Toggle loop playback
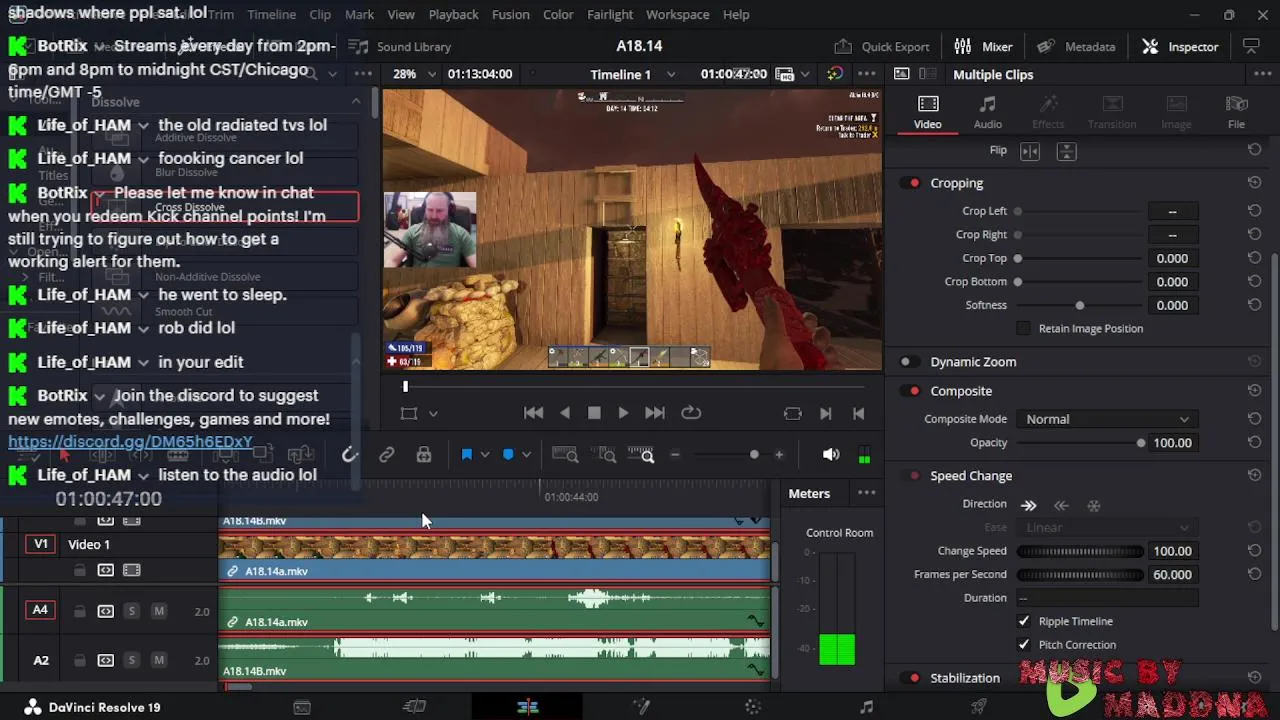Image resolution: width=1280 pixels, height=720 pixels. [x=691, y=413]
